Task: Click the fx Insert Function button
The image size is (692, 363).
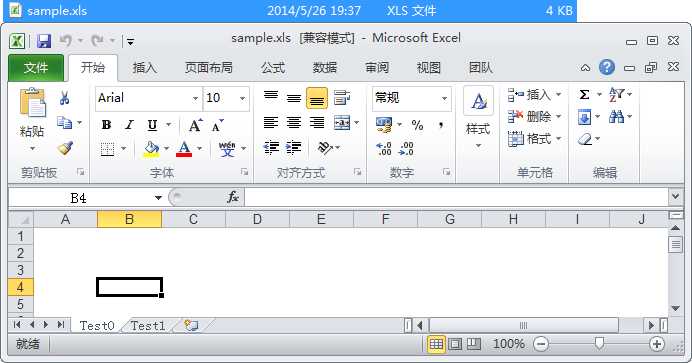Action: pyautogui.click(x=233, y=197)
